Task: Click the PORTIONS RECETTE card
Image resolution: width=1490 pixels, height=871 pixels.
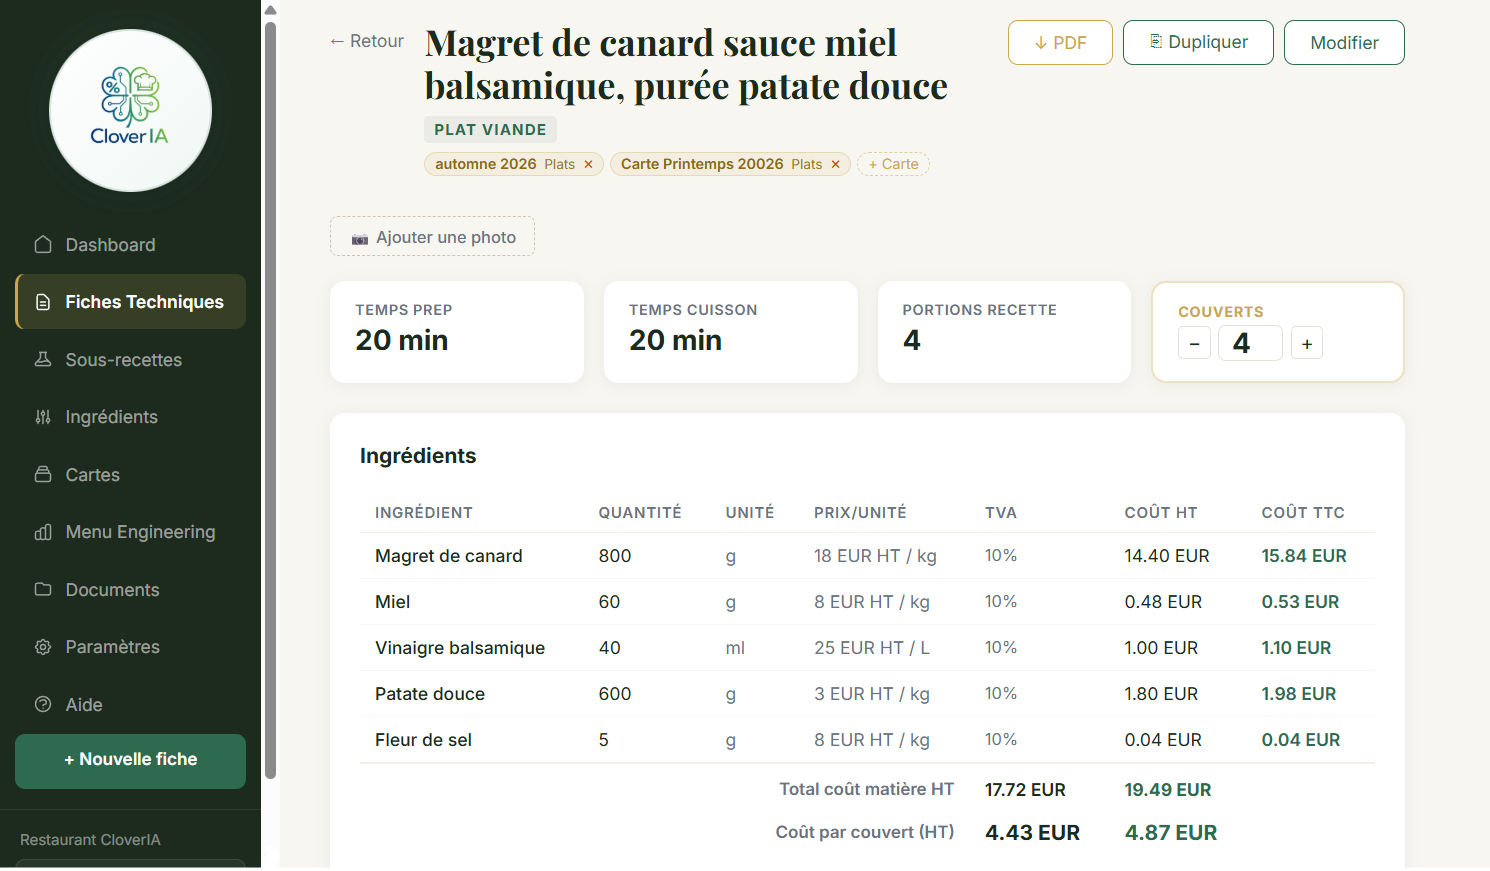Action: pyautogui.click(x=1004, y=332)
